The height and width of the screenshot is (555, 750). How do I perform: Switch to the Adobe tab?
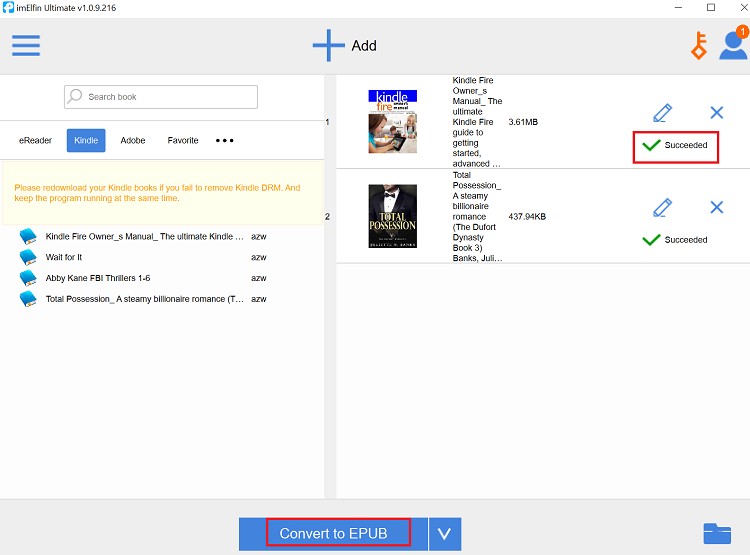click(x=133, y=140)
